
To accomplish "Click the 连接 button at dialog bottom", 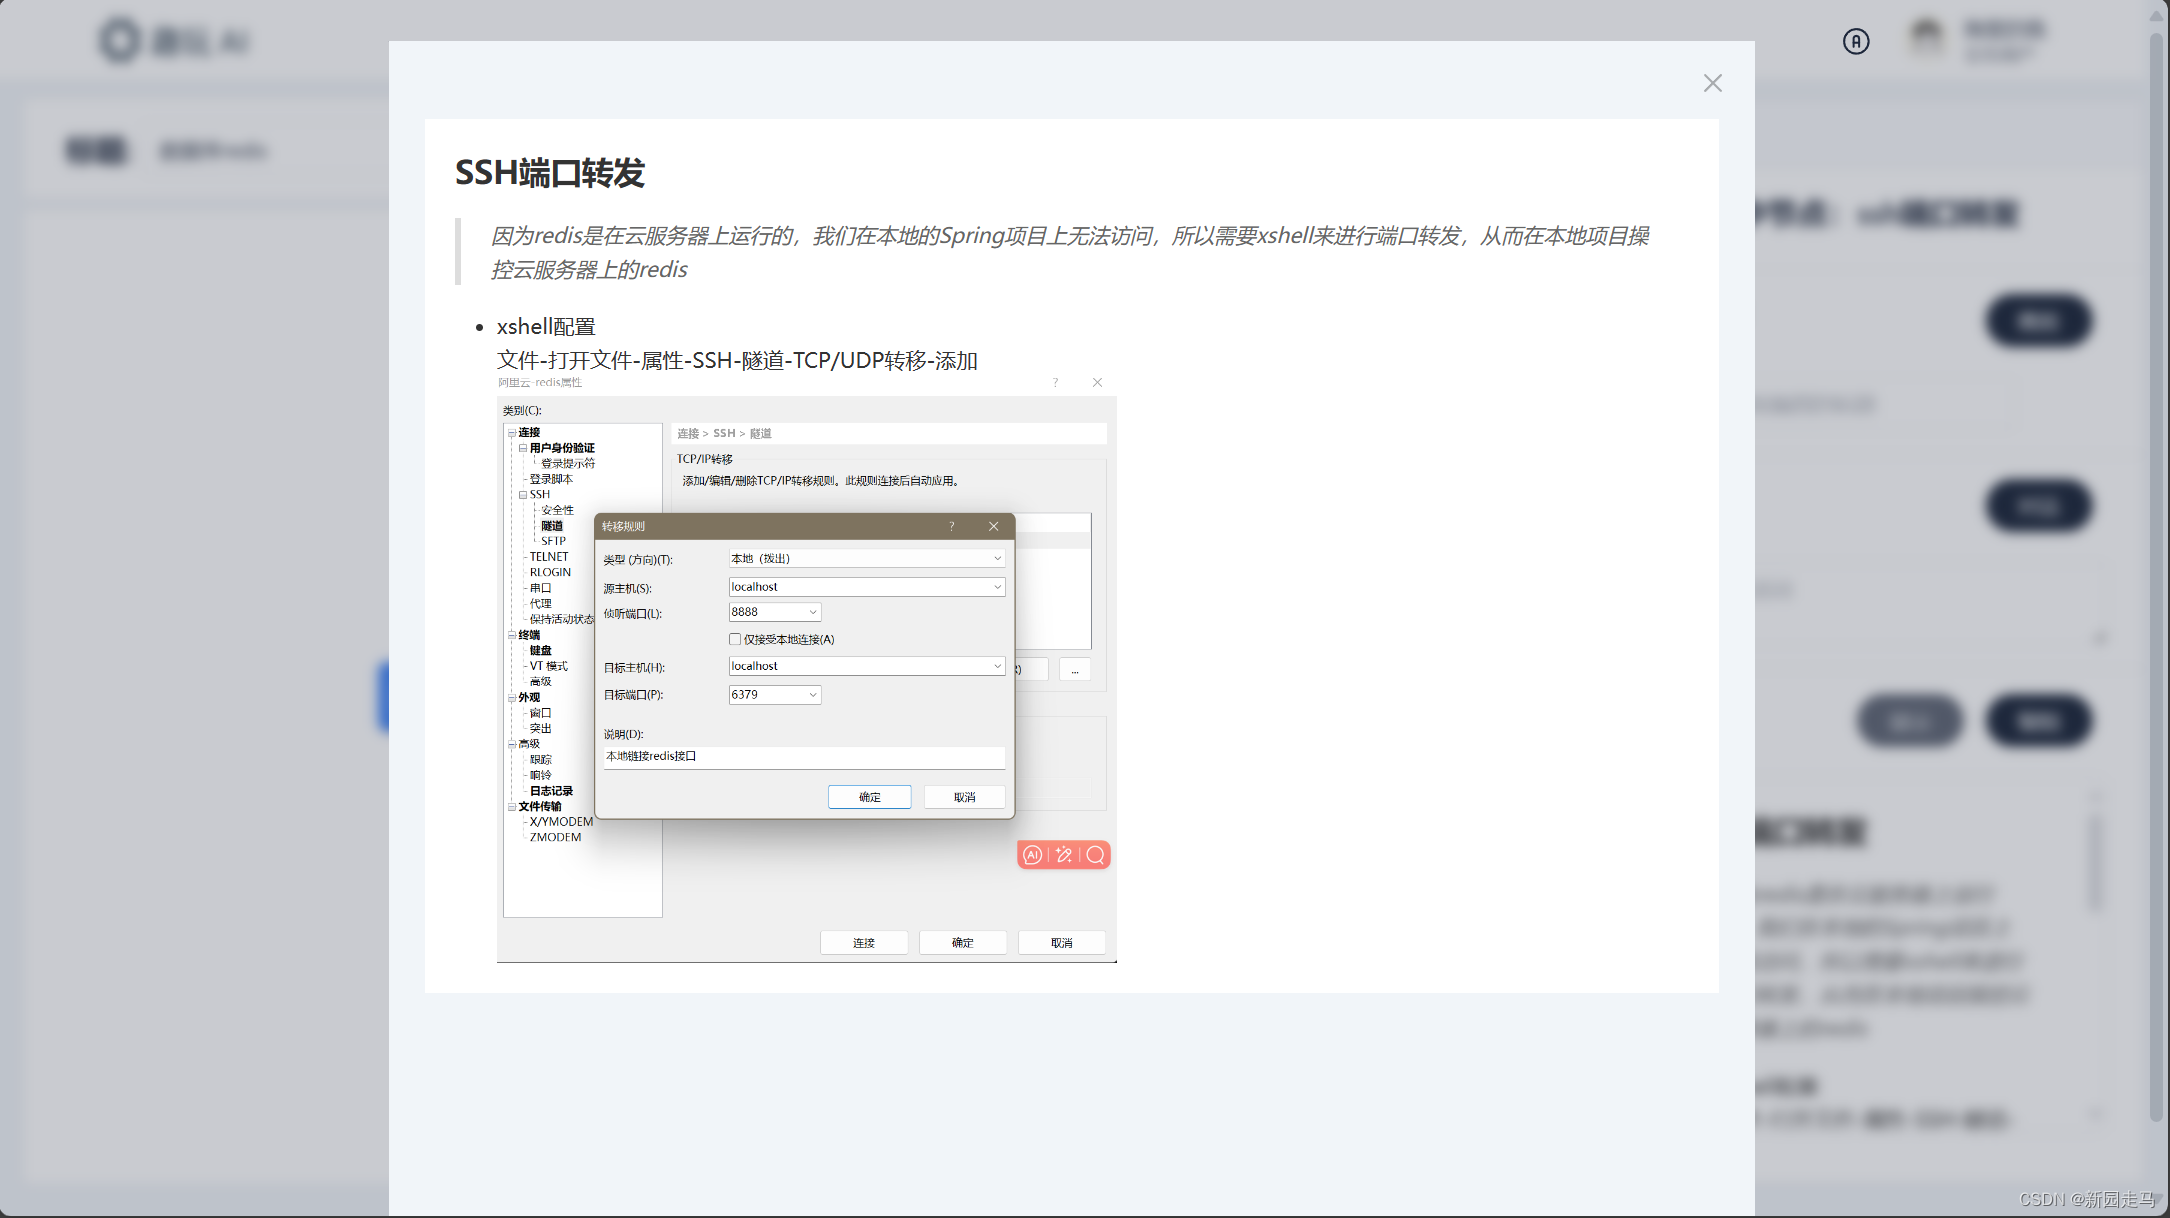I will click(863, 943).
